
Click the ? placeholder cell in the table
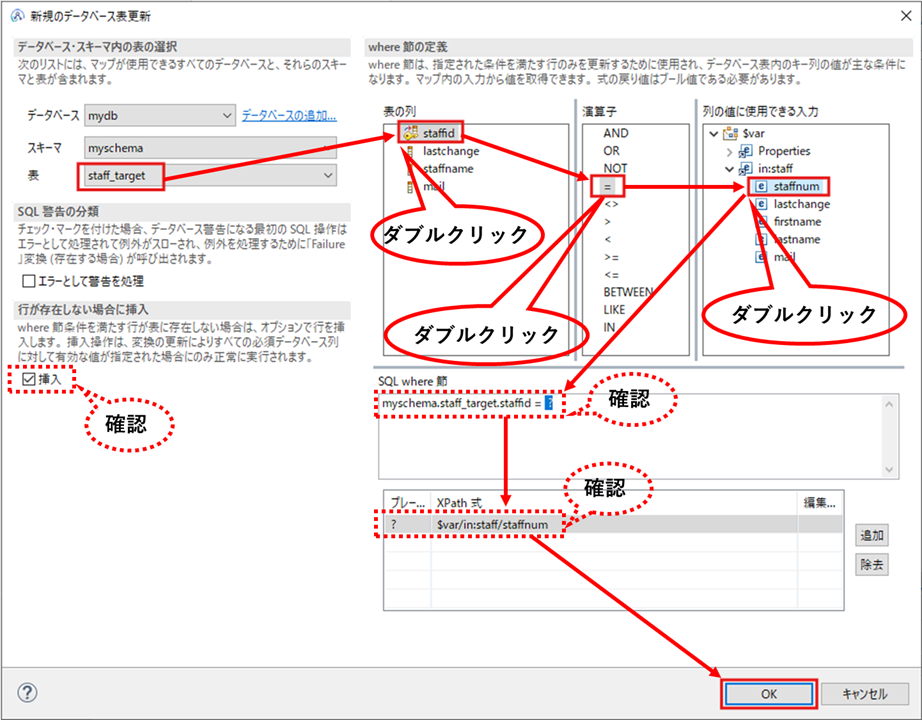(x=407, y=524)
